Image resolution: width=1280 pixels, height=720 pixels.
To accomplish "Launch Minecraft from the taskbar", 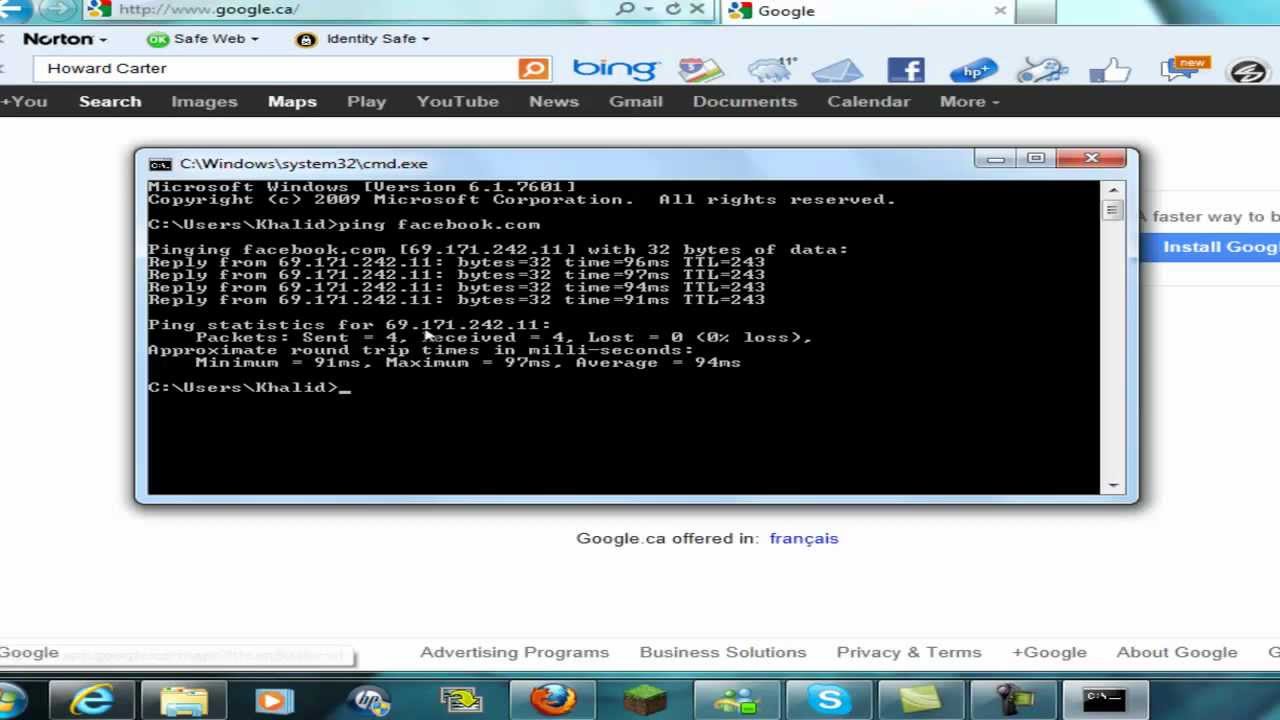I will point(645,699).
